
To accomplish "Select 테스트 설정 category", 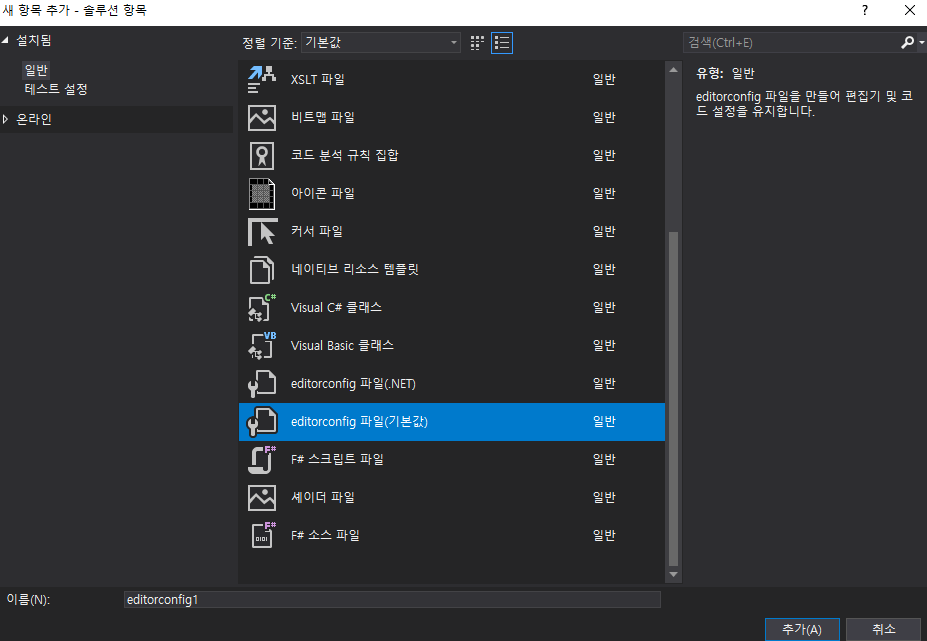I will [56, 89].
